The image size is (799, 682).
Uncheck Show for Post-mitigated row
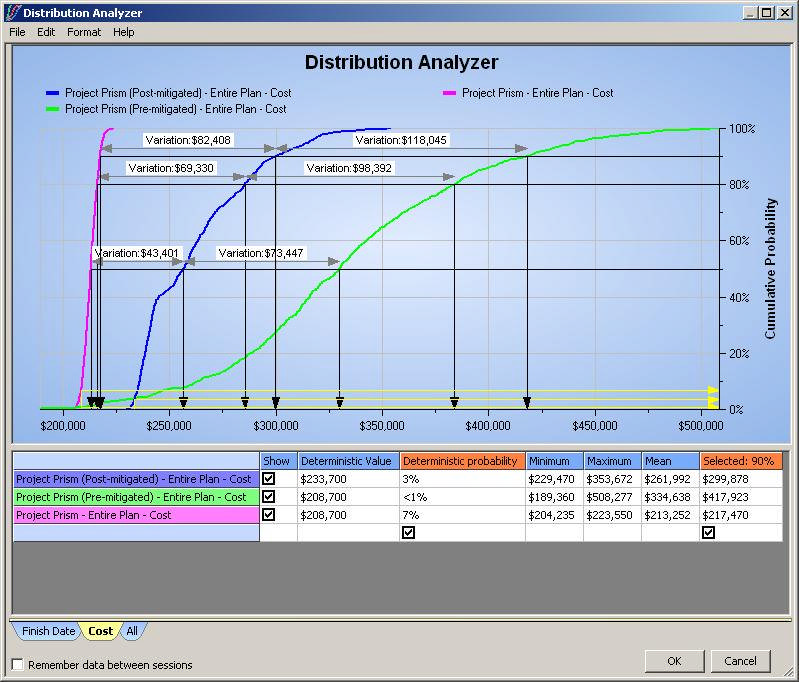click(x=269, y=479)
